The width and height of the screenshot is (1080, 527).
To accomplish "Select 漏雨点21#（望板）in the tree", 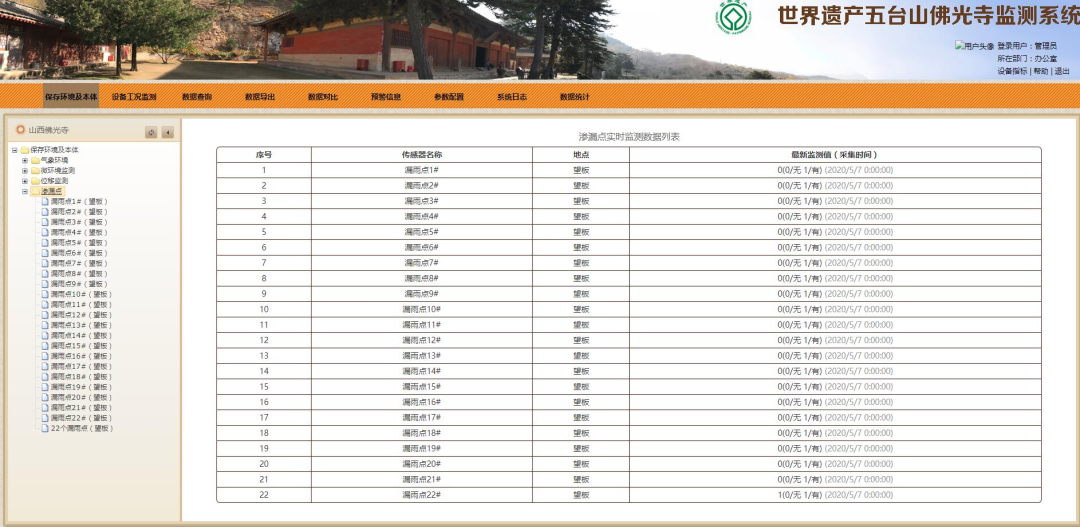I will (81, 408).
